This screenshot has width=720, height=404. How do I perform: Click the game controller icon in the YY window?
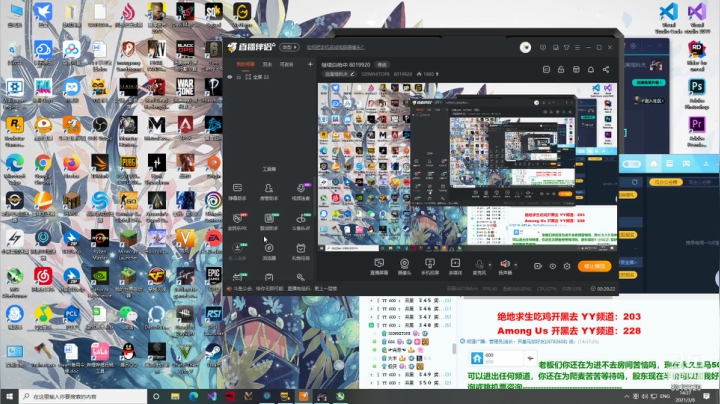tap(686, 164)
